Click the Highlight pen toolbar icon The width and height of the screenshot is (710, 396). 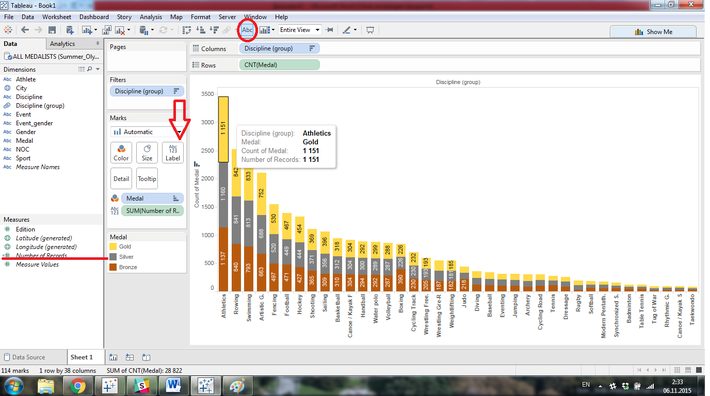[x=346, y=30]
